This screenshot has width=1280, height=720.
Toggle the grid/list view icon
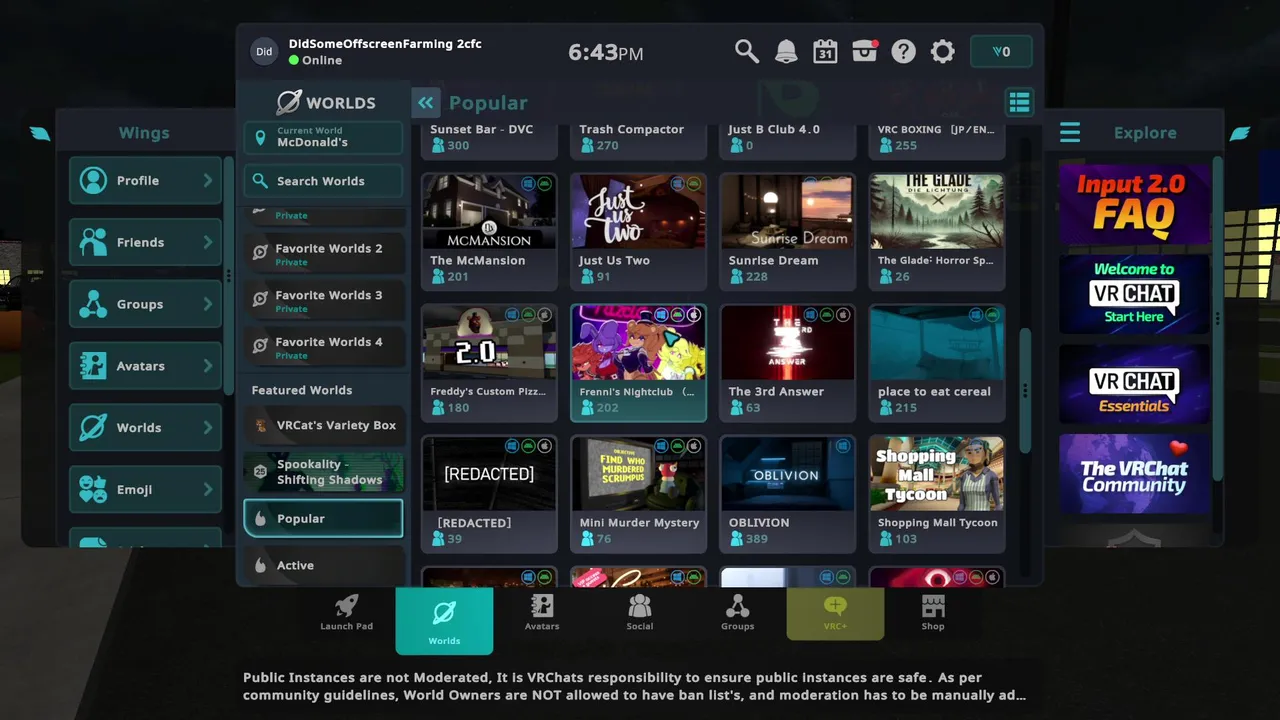1019,102
